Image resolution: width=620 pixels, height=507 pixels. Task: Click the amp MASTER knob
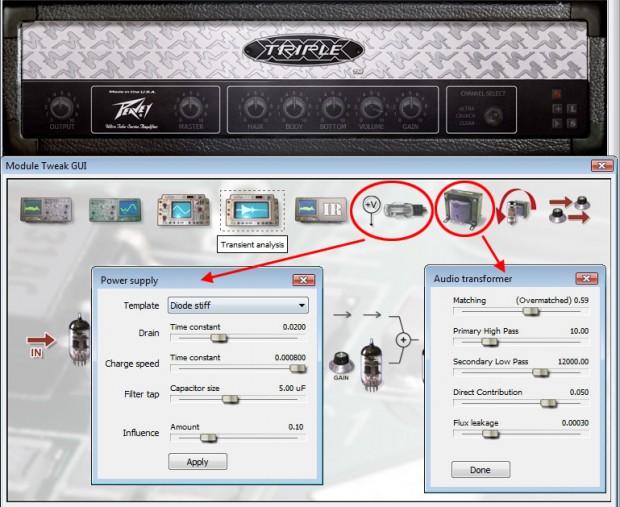pos(187,108)
